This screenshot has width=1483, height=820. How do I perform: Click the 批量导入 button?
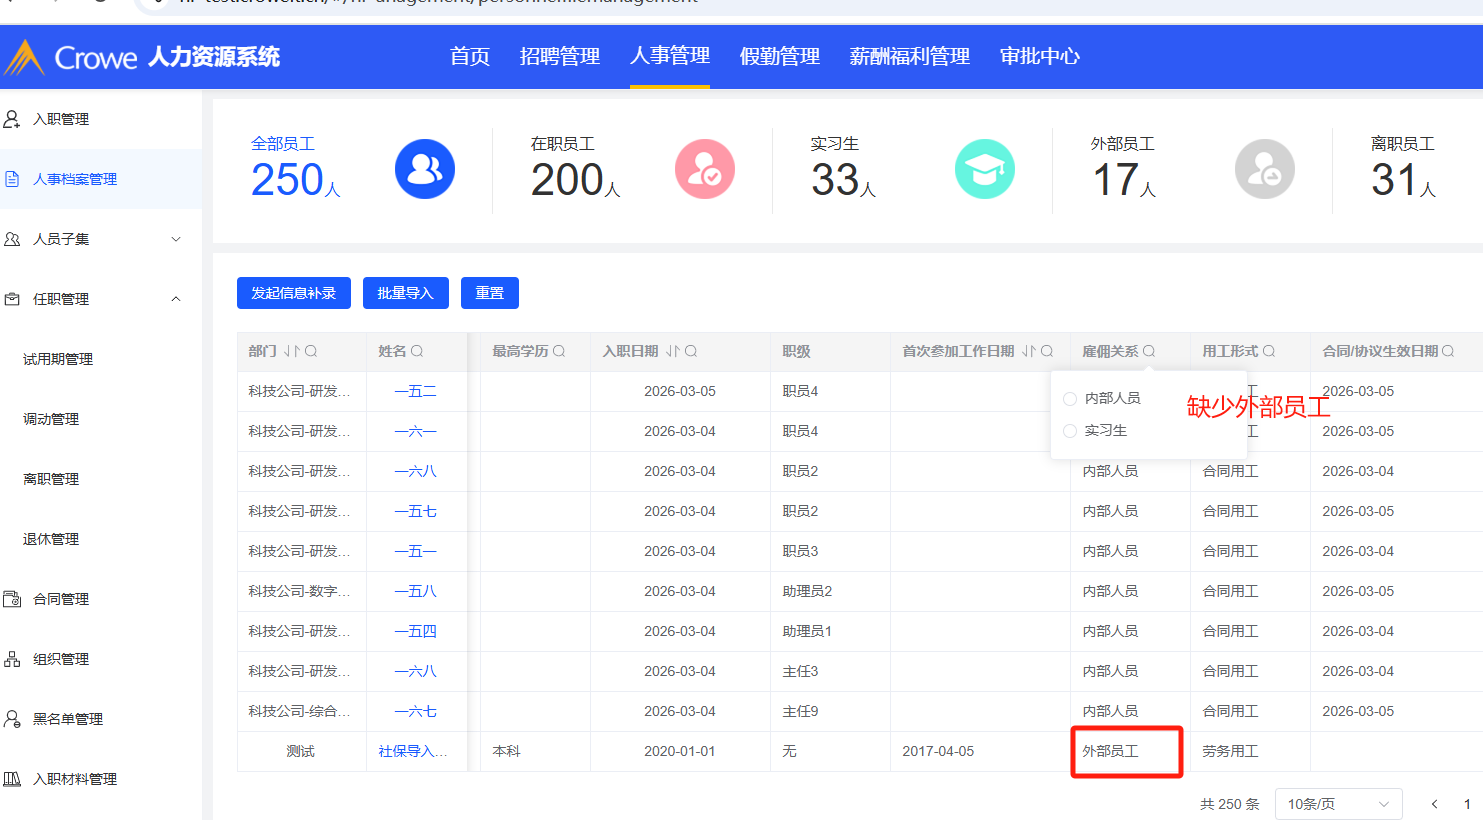point(405,293)
